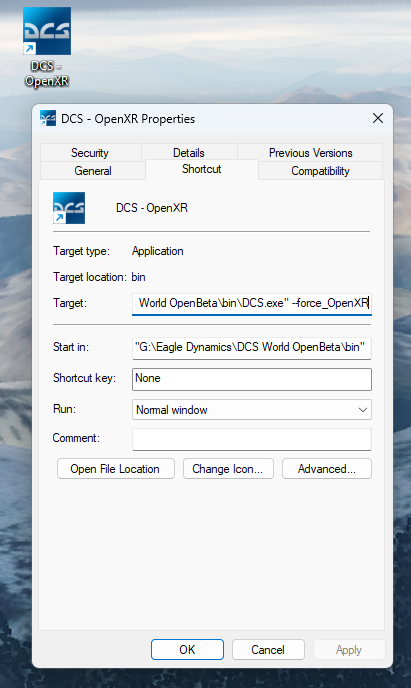This screenshot has height=688, width=411.
Task: Open the Previous Versions tab
Action: 311,153
